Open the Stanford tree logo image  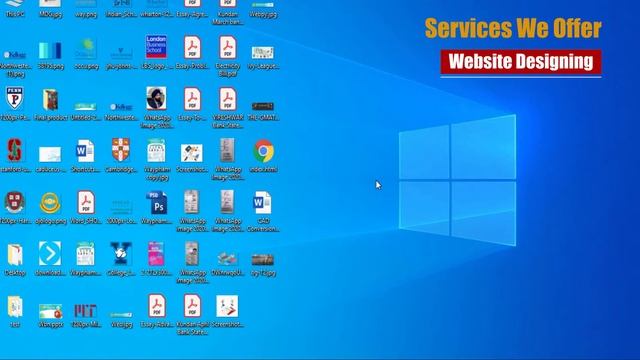click(x=15, y=150)
